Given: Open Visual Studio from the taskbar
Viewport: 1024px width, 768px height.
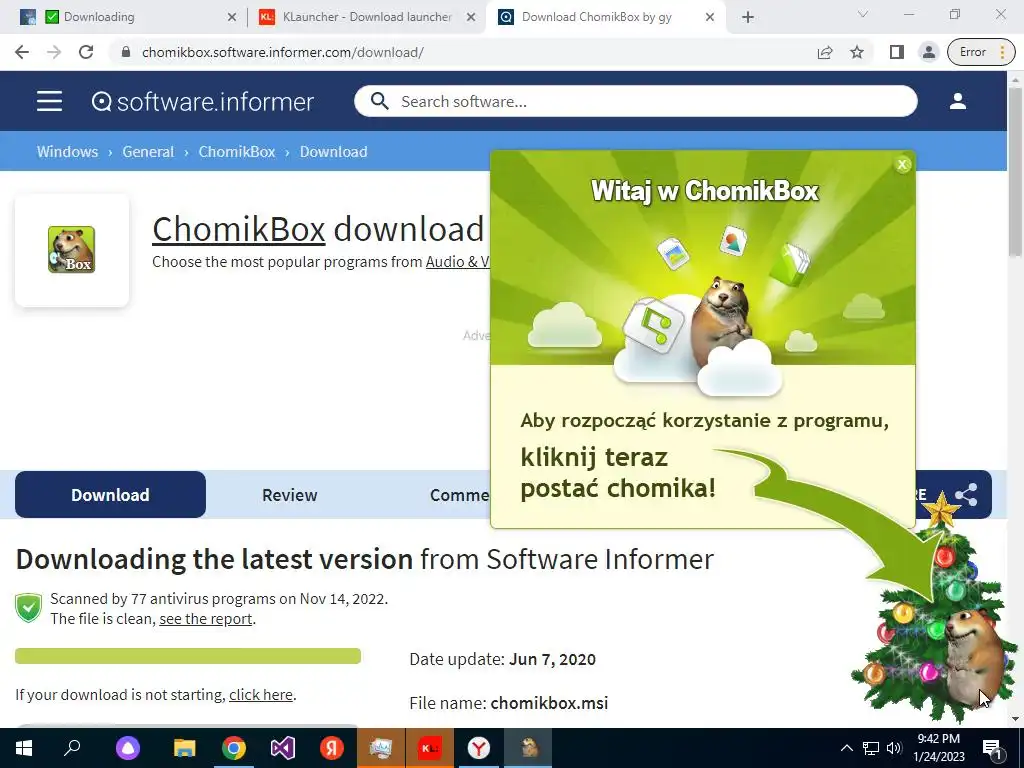Looking at the screenshot, I should tap(283, 748).
